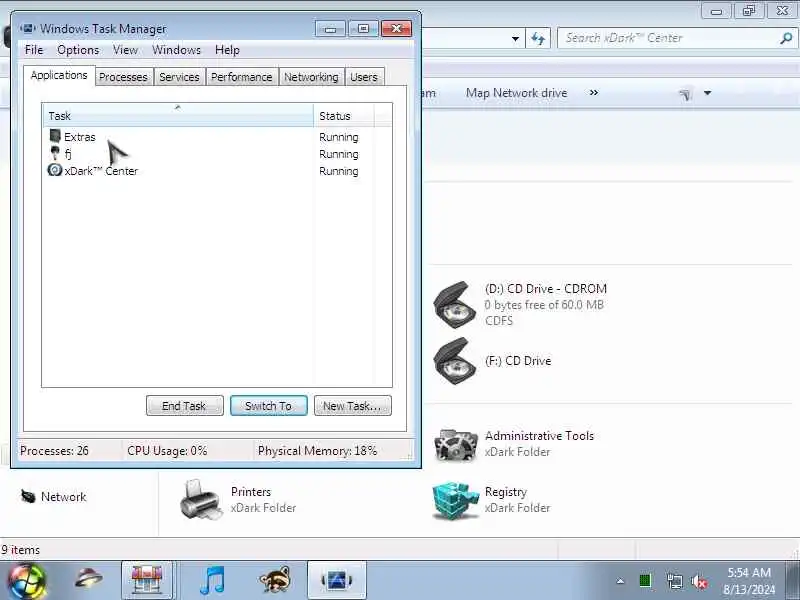
Task: Open the File menu in Task Manager
Action: pos(34,50)
